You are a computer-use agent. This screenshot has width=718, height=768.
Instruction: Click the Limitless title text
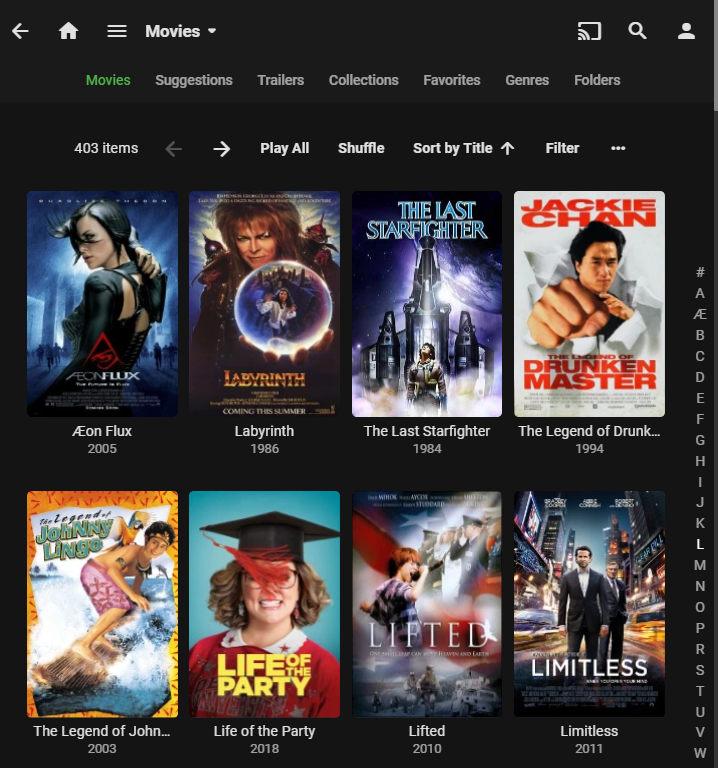pos(589,731)
